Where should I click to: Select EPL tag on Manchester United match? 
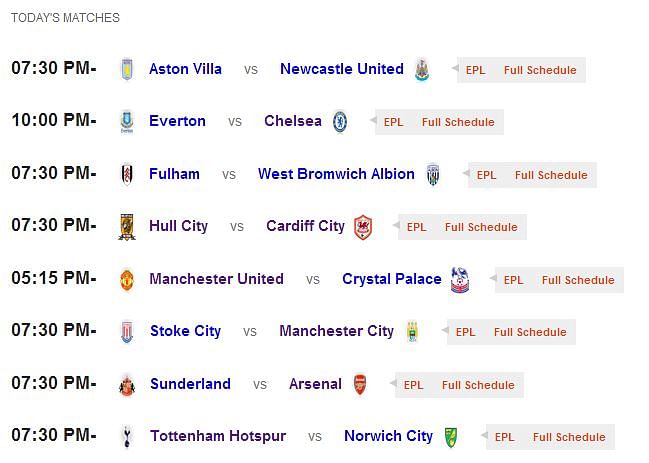(x=513, y=280)
